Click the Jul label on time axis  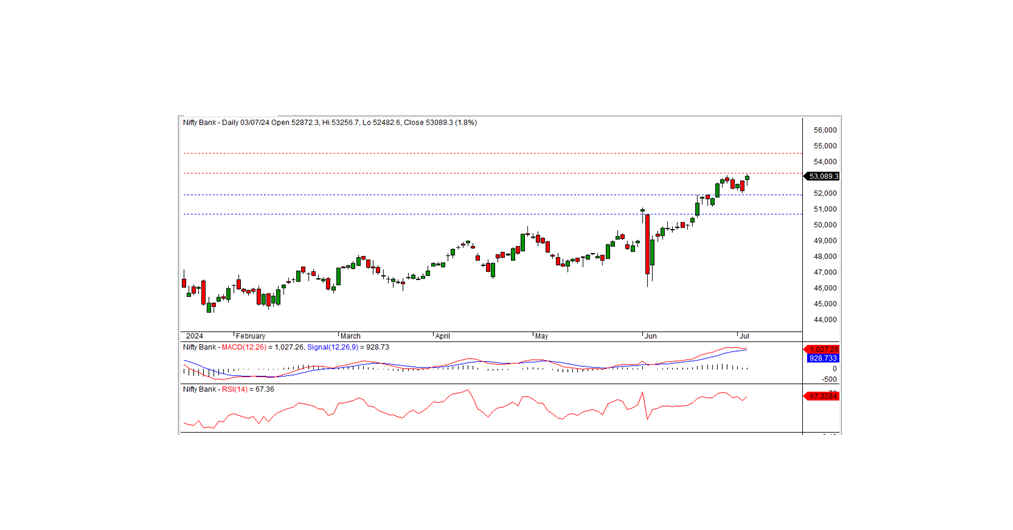click(744, 336)
